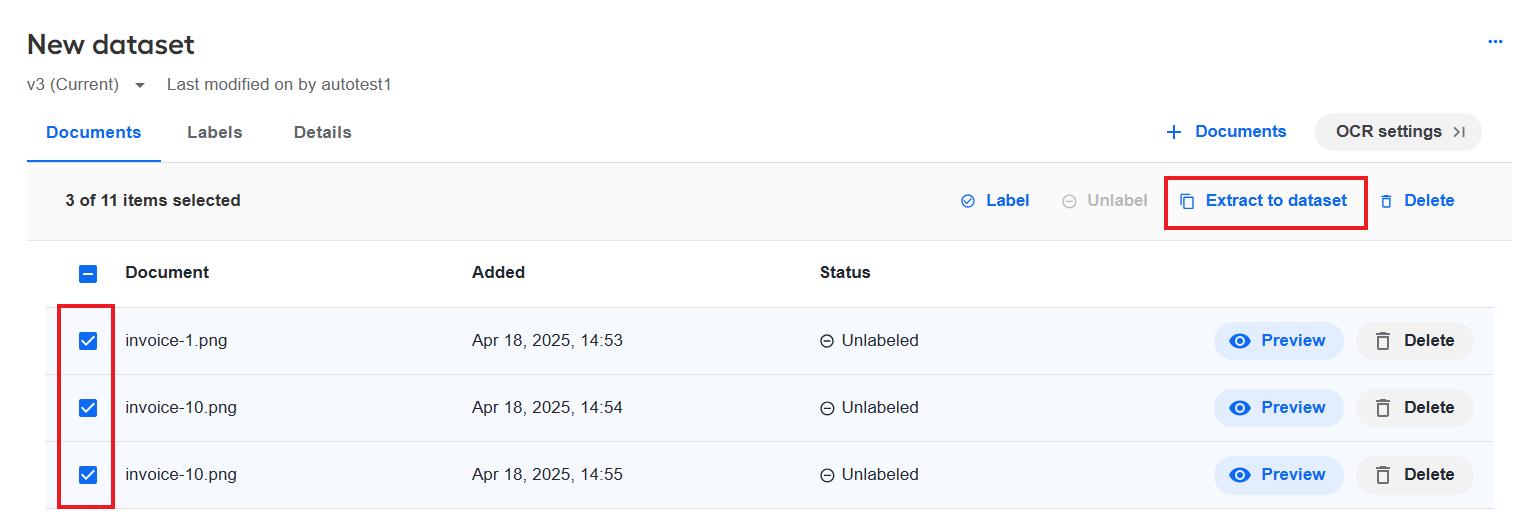This screenshot has width=1530, height=519.
Task: Open the three-dot more options menu
Action: coord(1495,42)
